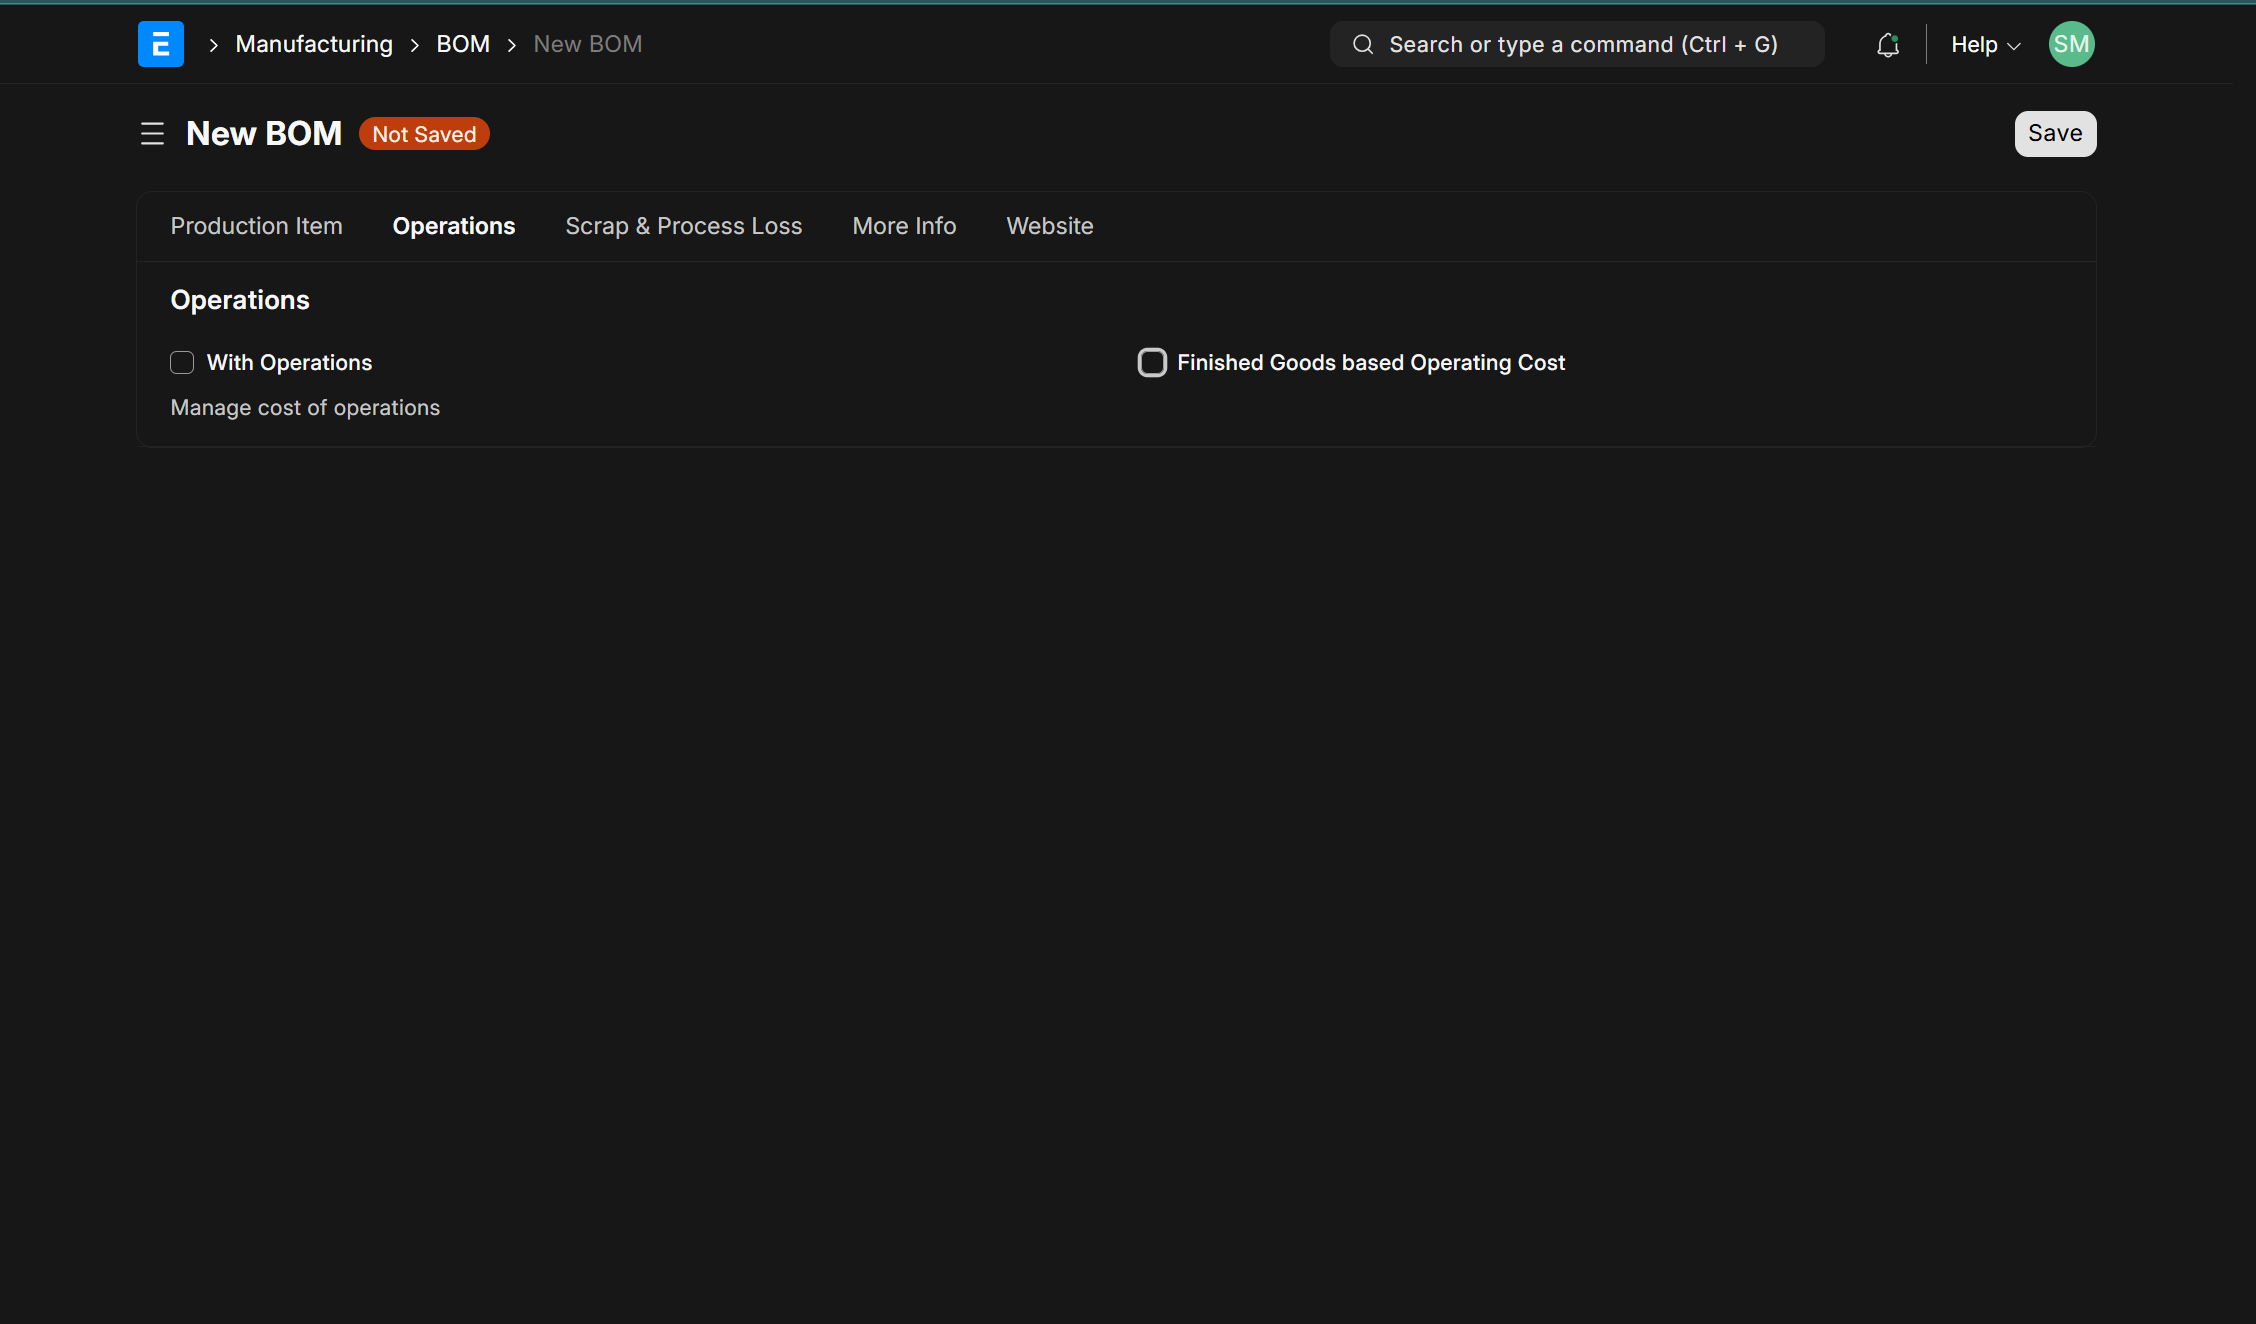Image resolution: width=2256 pixels, height=1324 pixels.
Task: Enable the With Operations checkbox
Action: click(182, 362)
